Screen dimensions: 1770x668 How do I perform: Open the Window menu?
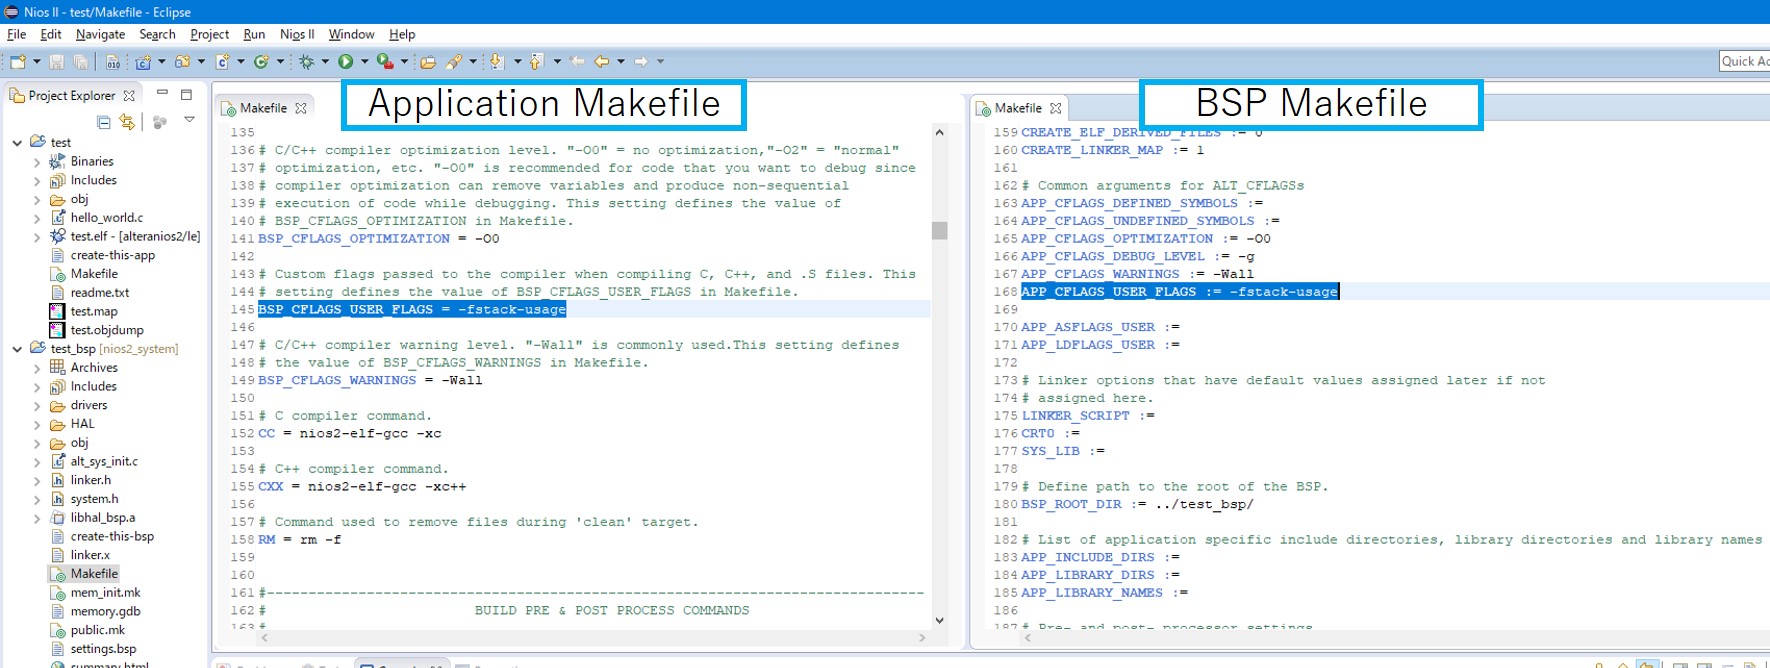coord(351,34)
